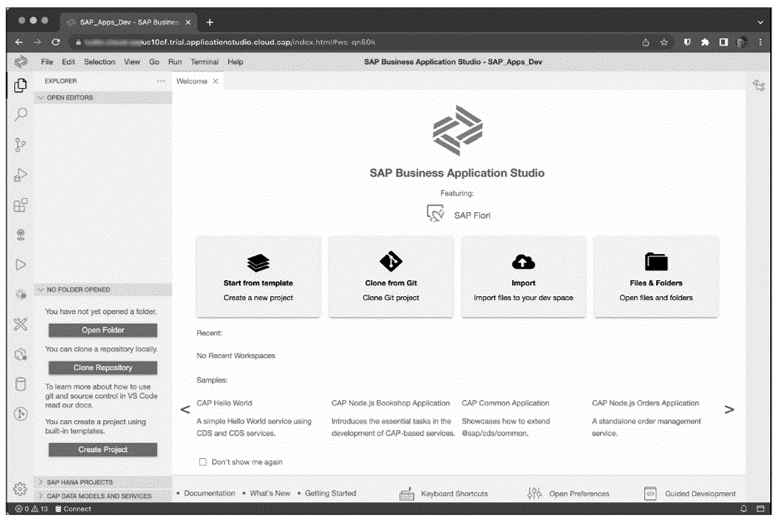Open the Manage gear icon at bottom-left

[20, 489]
